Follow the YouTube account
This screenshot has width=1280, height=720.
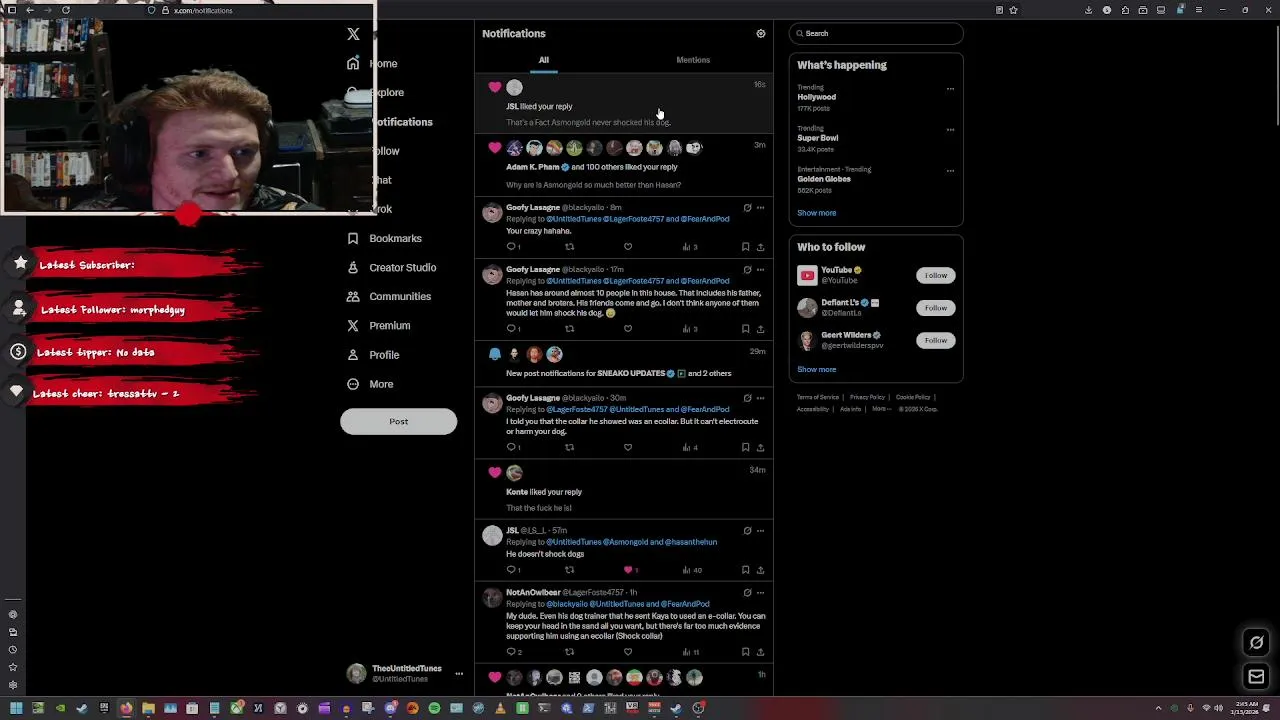coord(935,275)
